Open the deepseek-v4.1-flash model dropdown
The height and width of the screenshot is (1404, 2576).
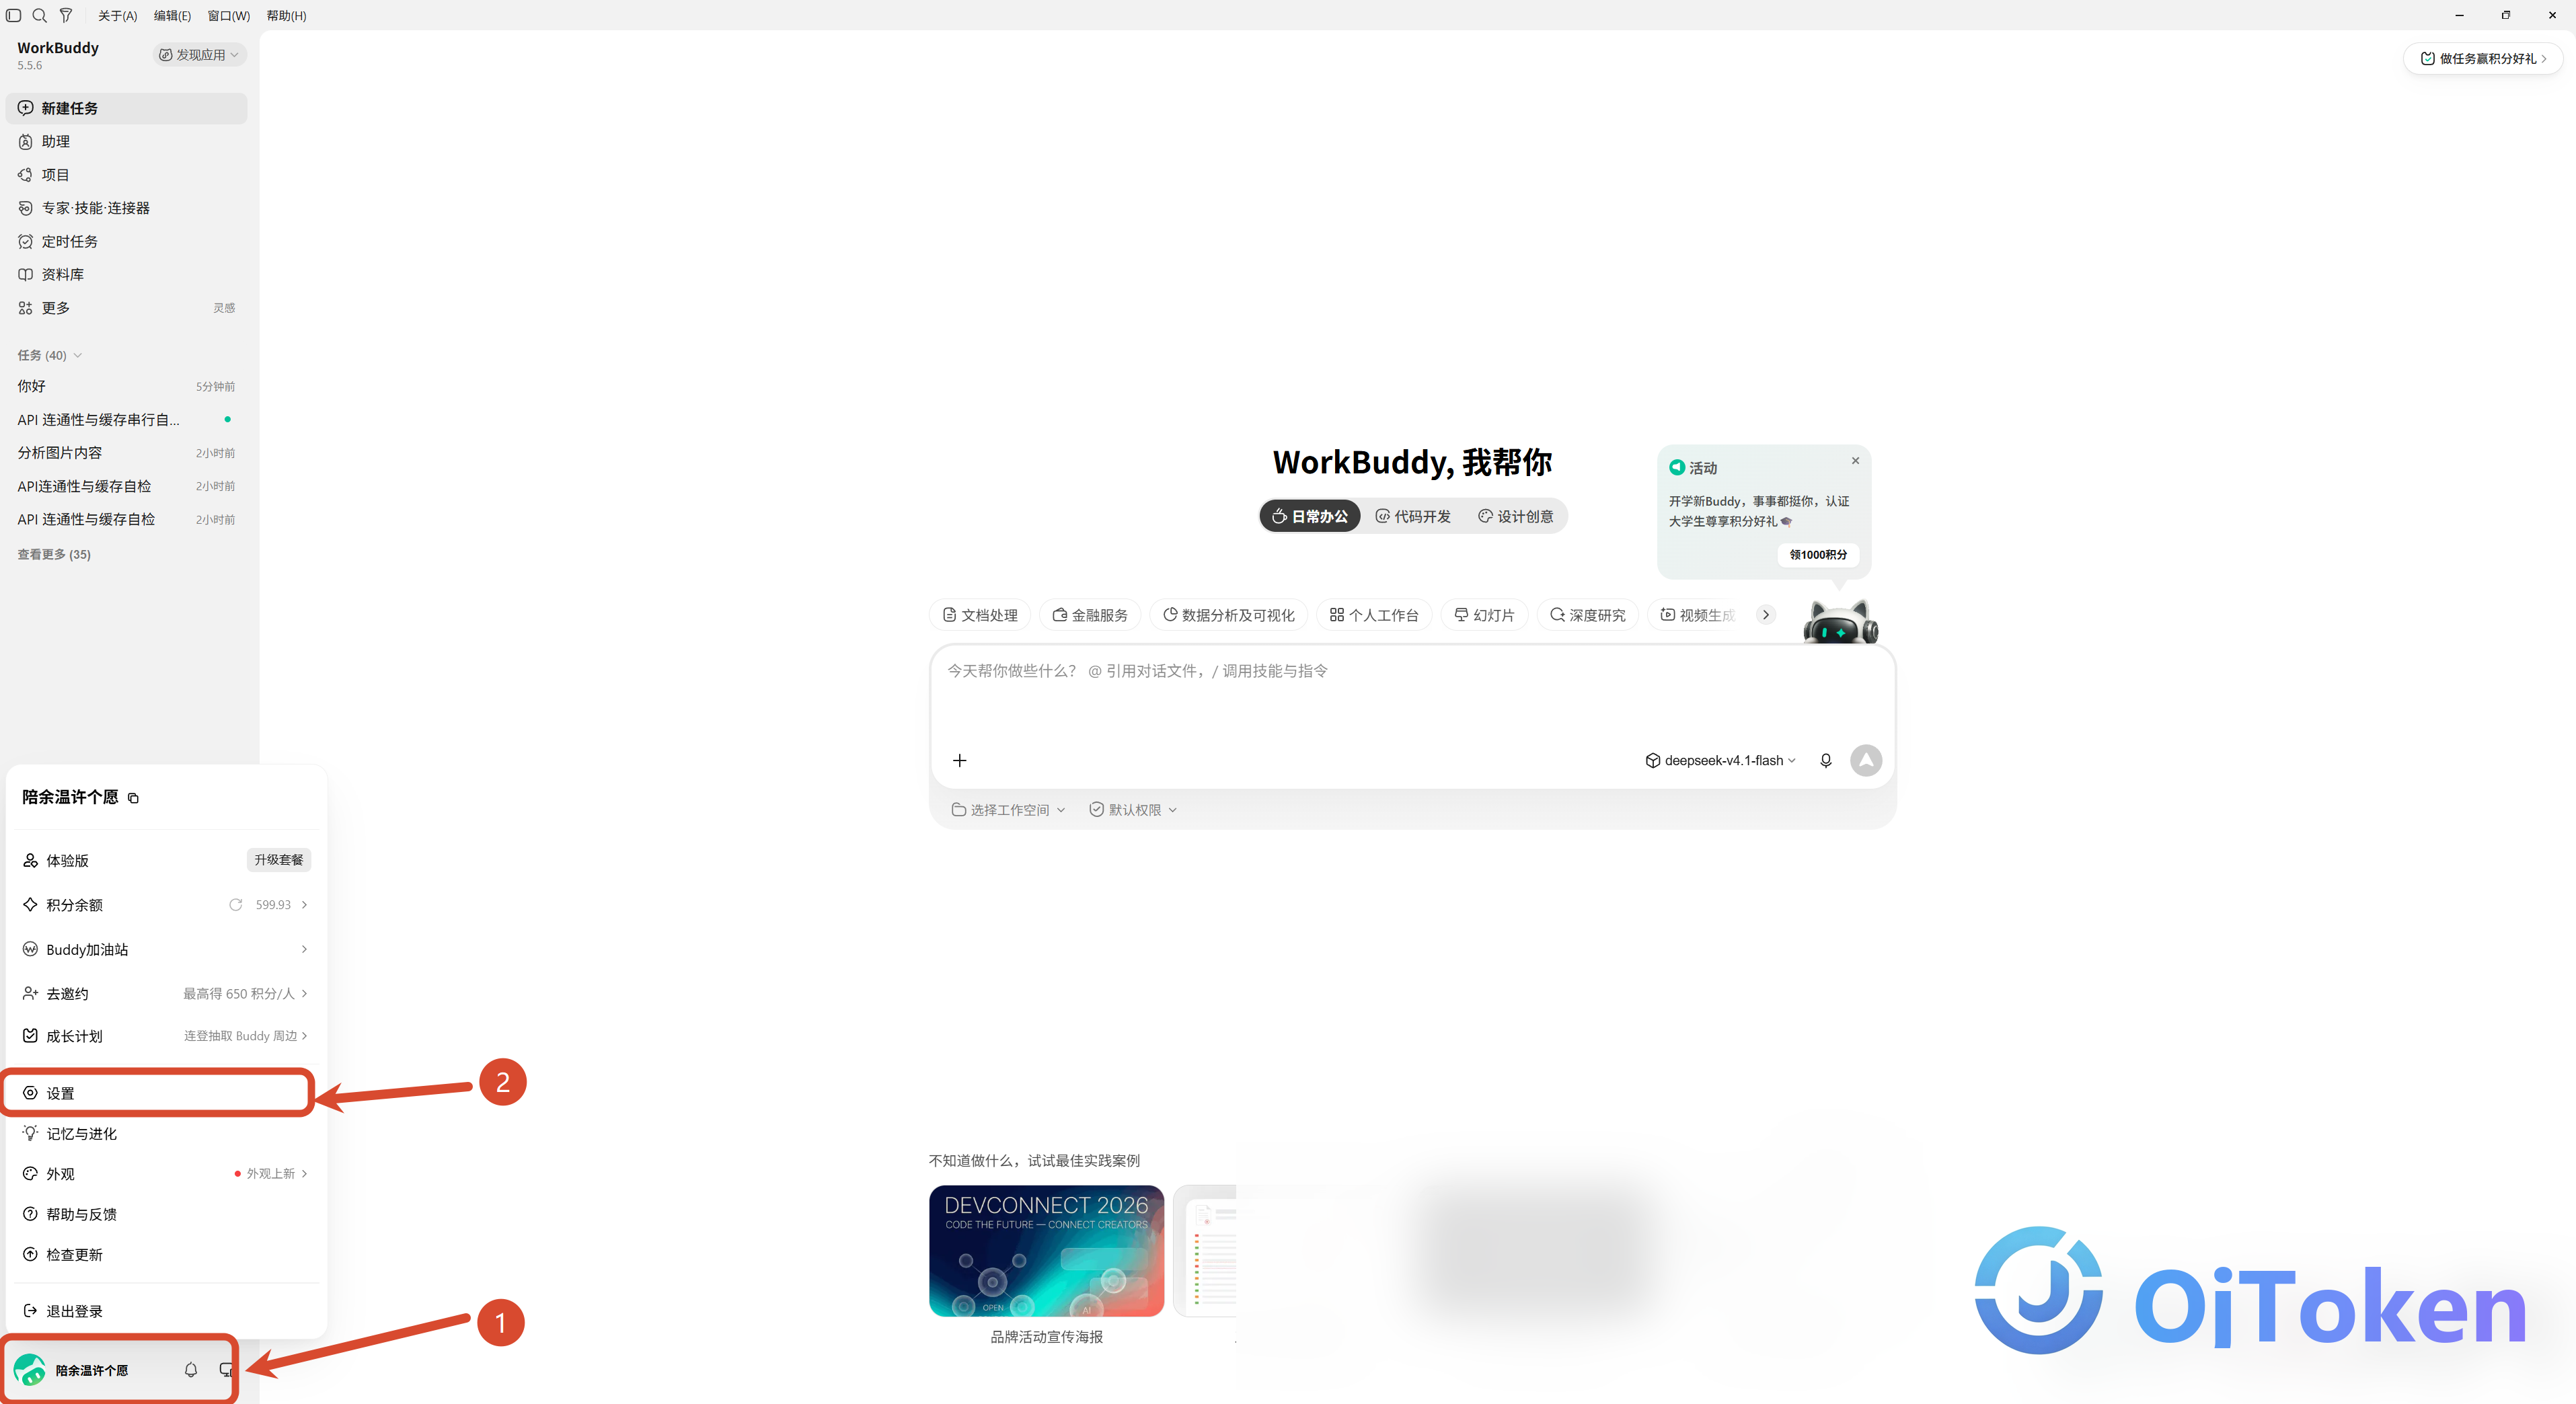[1721, 761]
